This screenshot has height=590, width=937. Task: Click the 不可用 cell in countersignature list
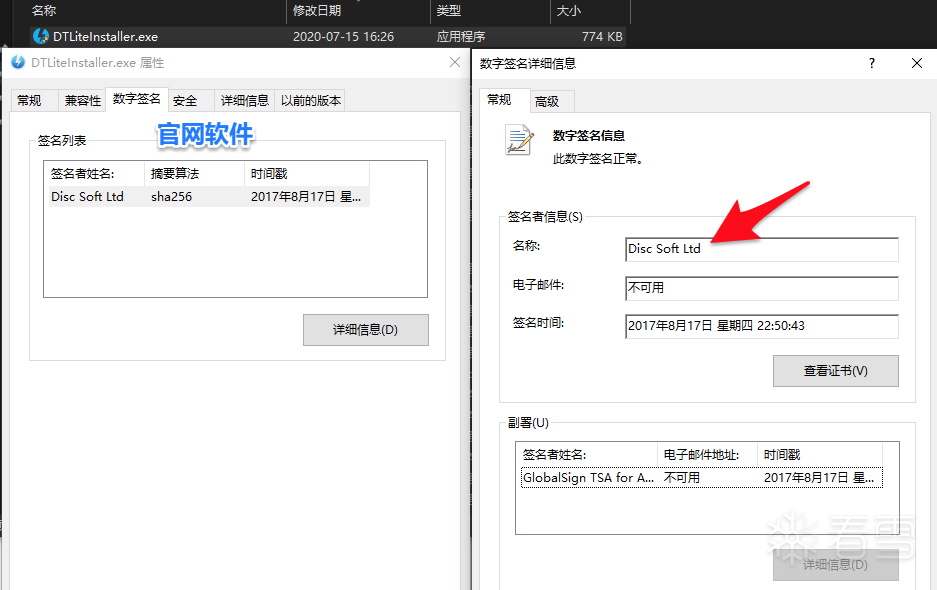click(x=682, y=478)
